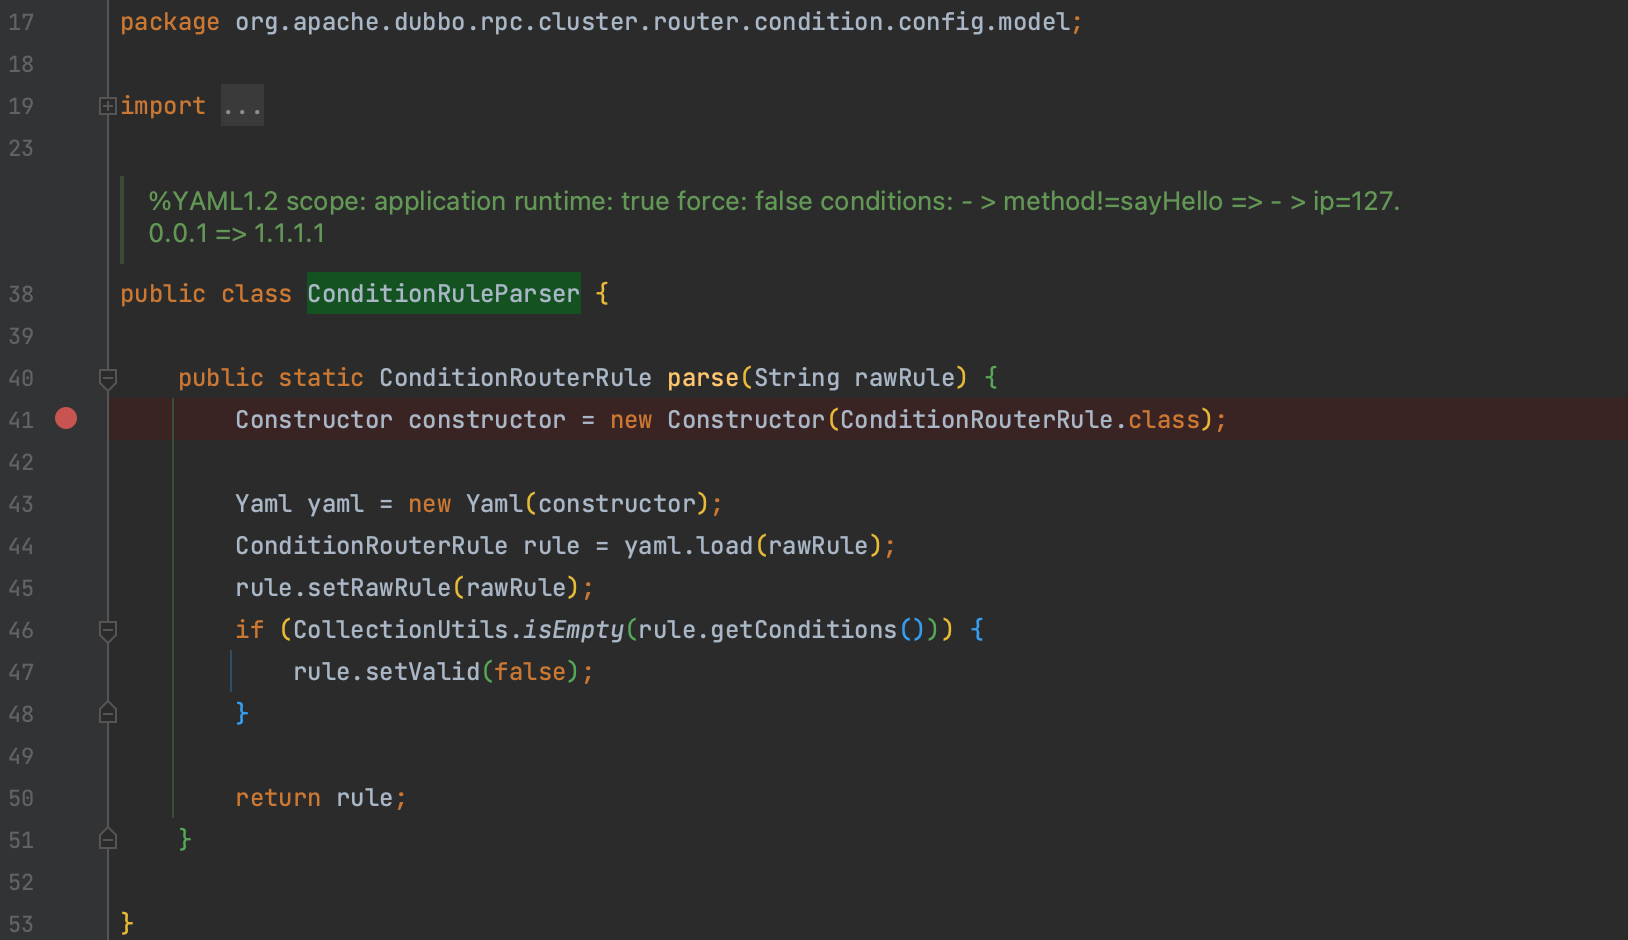Click line number 44 in gutter
The width and height of the screenshot is (1628, 940).
tap(21, 546)
